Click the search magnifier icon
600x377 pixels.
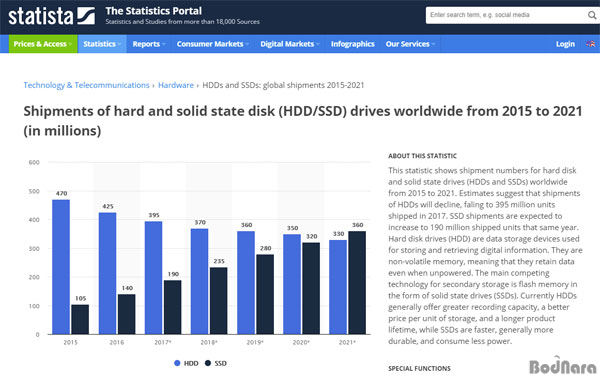tap(592, 15)
